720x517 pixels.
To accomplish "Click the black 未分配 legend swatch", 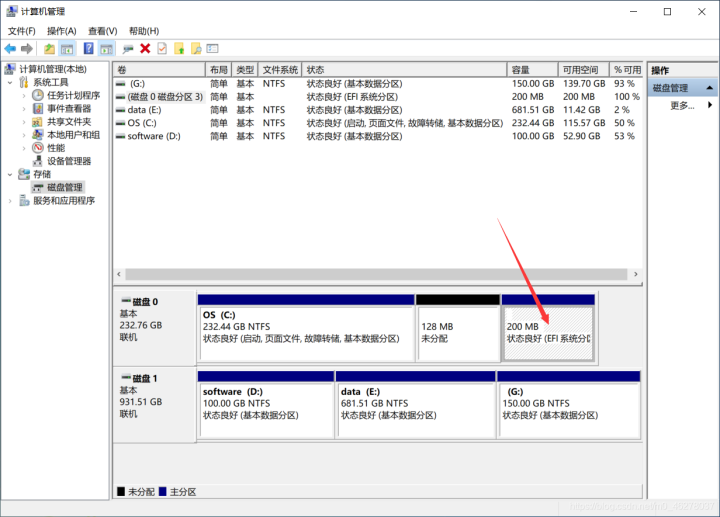I will point(121,491).
